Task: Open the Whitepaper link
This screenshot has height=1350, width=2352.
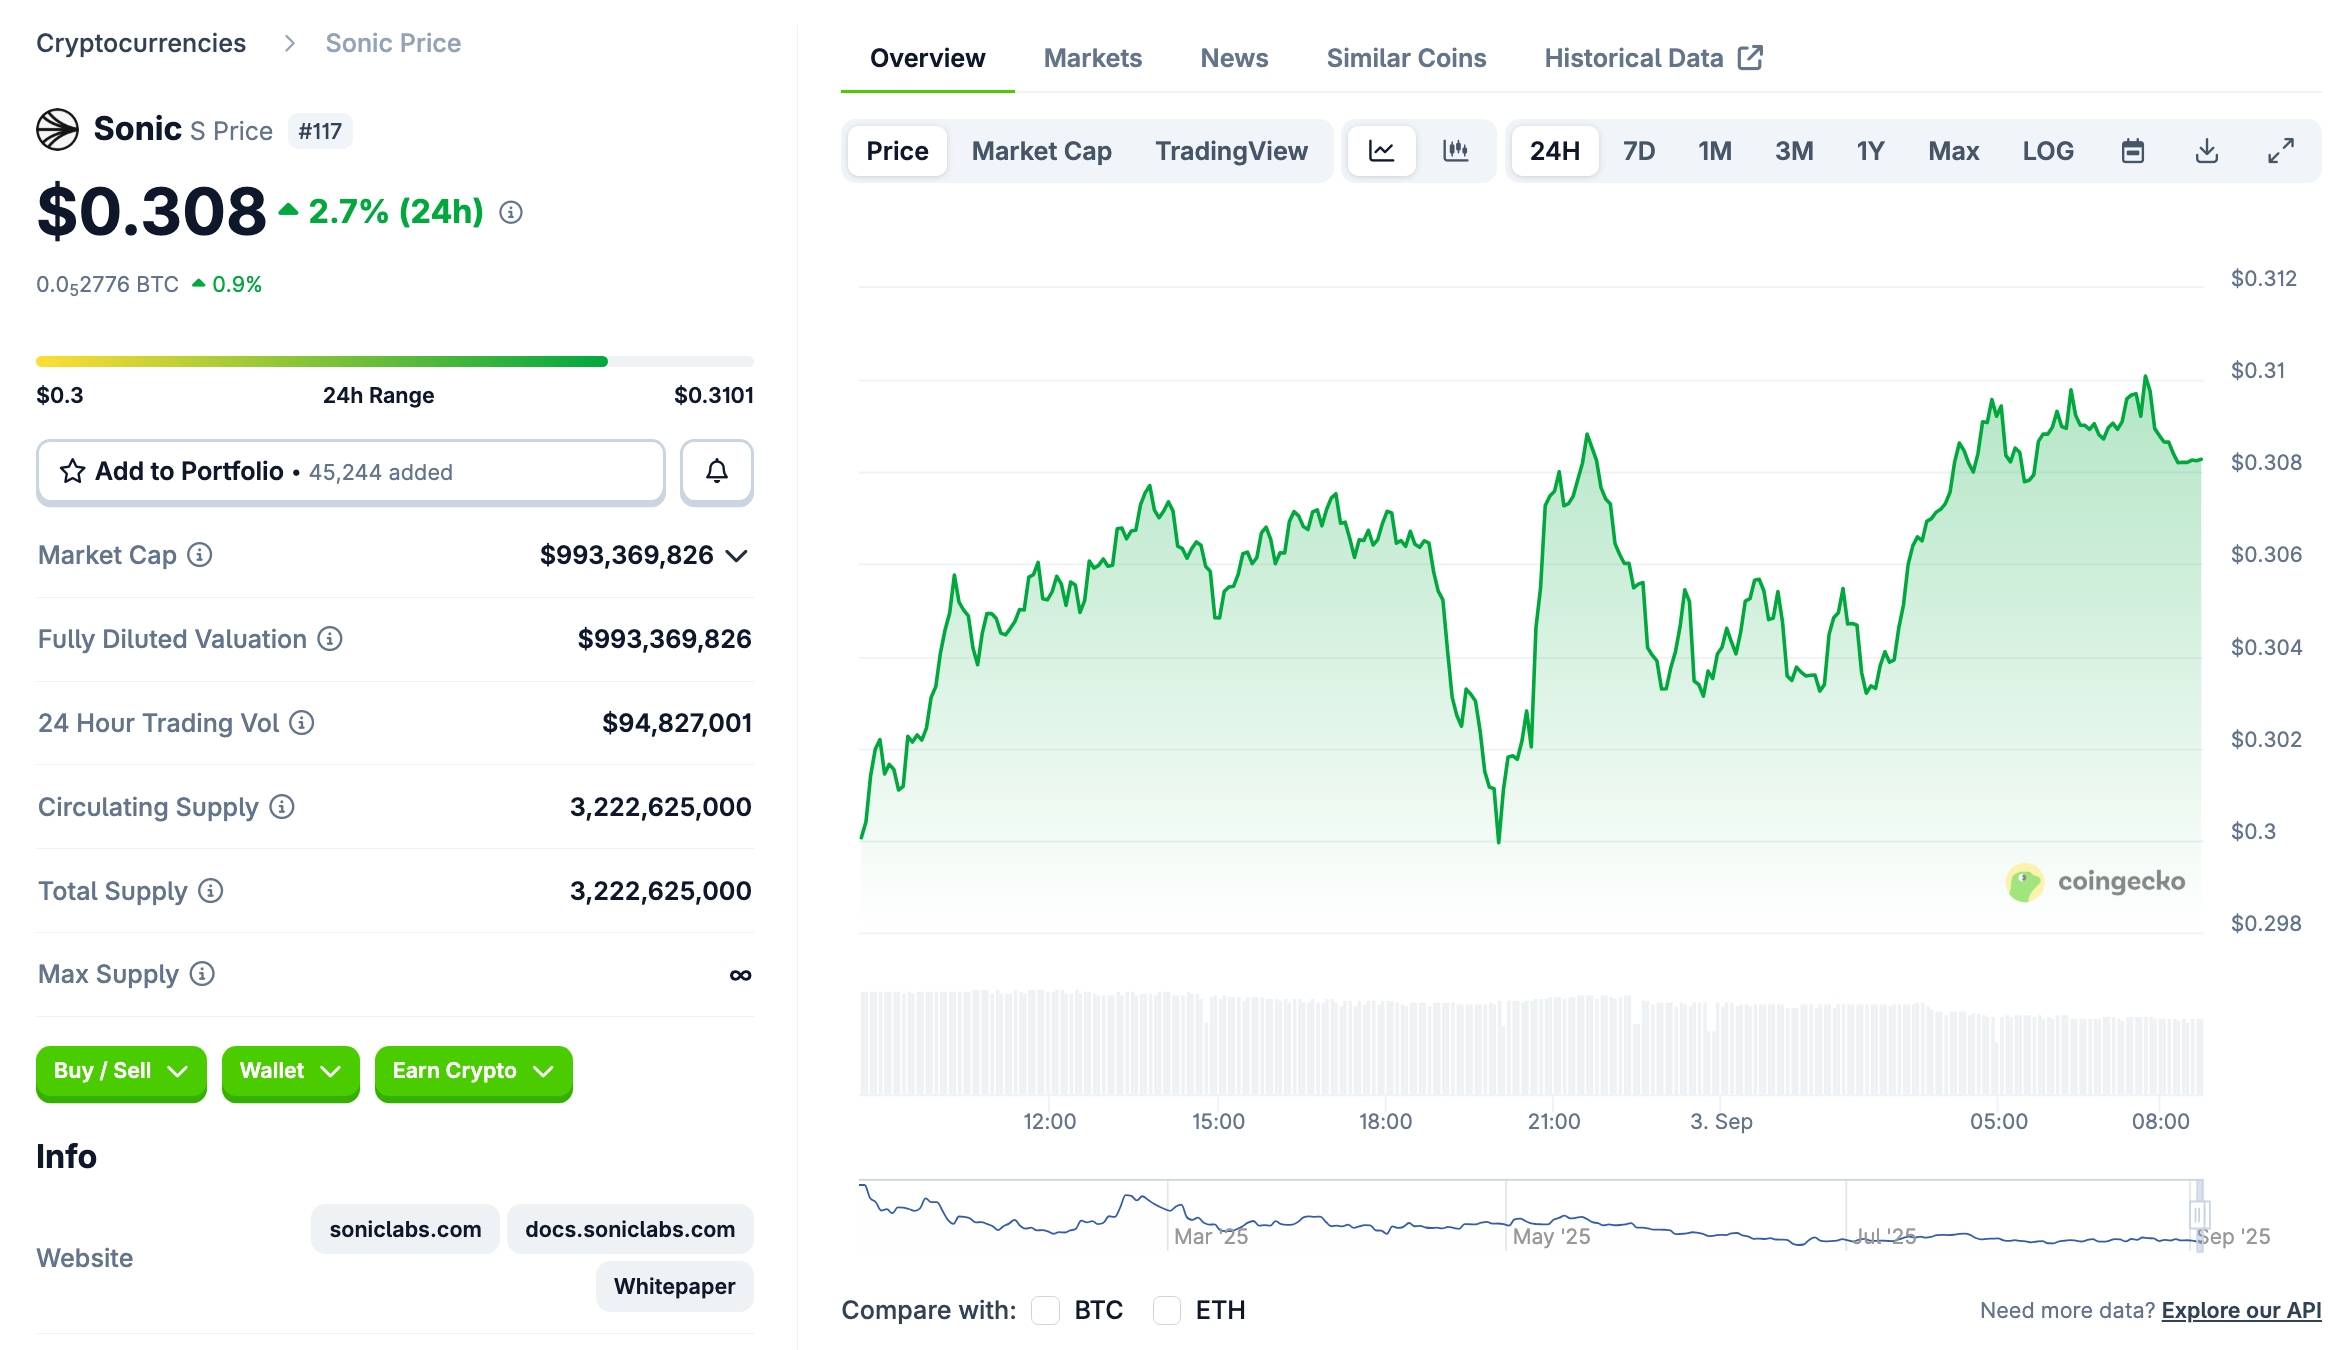Action: pyautogui.click(x=674, y=1286)
